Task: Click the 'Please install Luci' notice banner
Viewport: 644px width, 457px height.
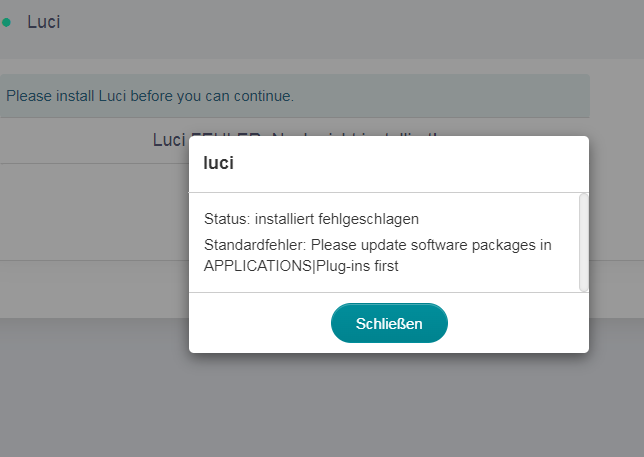Action: tap(150, 96)
